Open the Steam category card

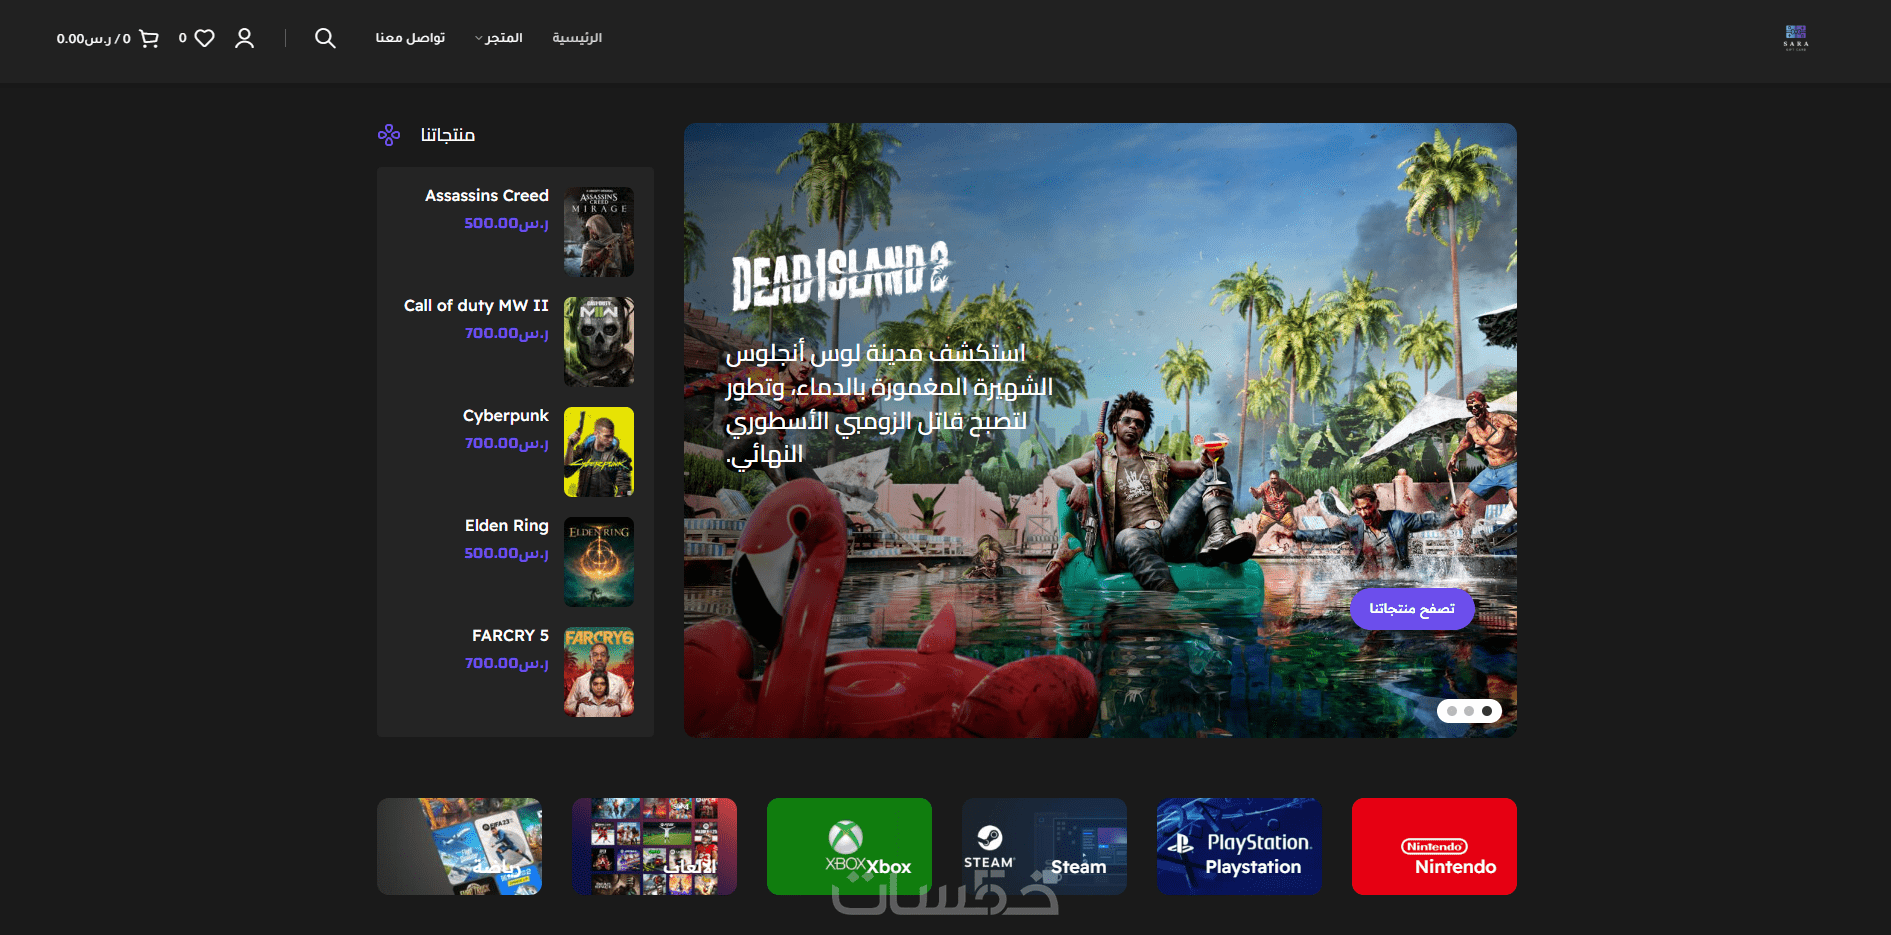pyautogui.click(x=1044, y=846)
